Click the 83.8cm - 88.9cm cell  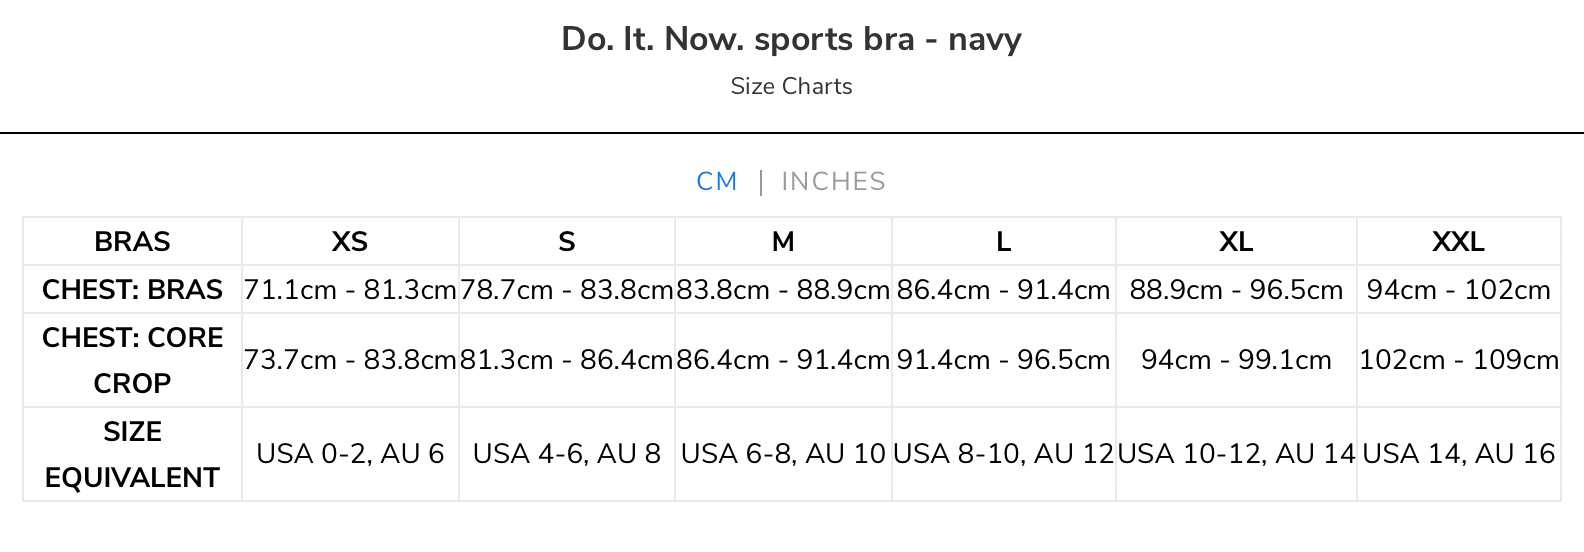click(x=783, y=289)
